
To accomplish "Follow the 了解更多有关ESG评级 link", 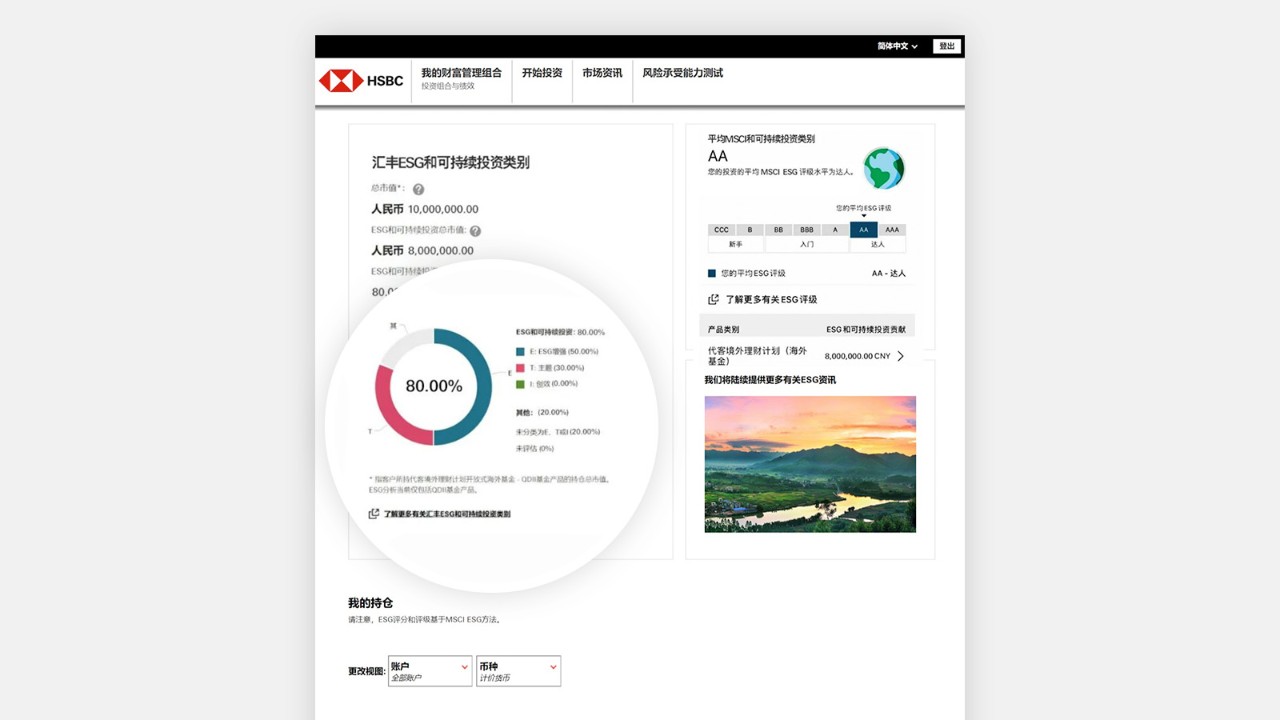I will pos(771,299).
